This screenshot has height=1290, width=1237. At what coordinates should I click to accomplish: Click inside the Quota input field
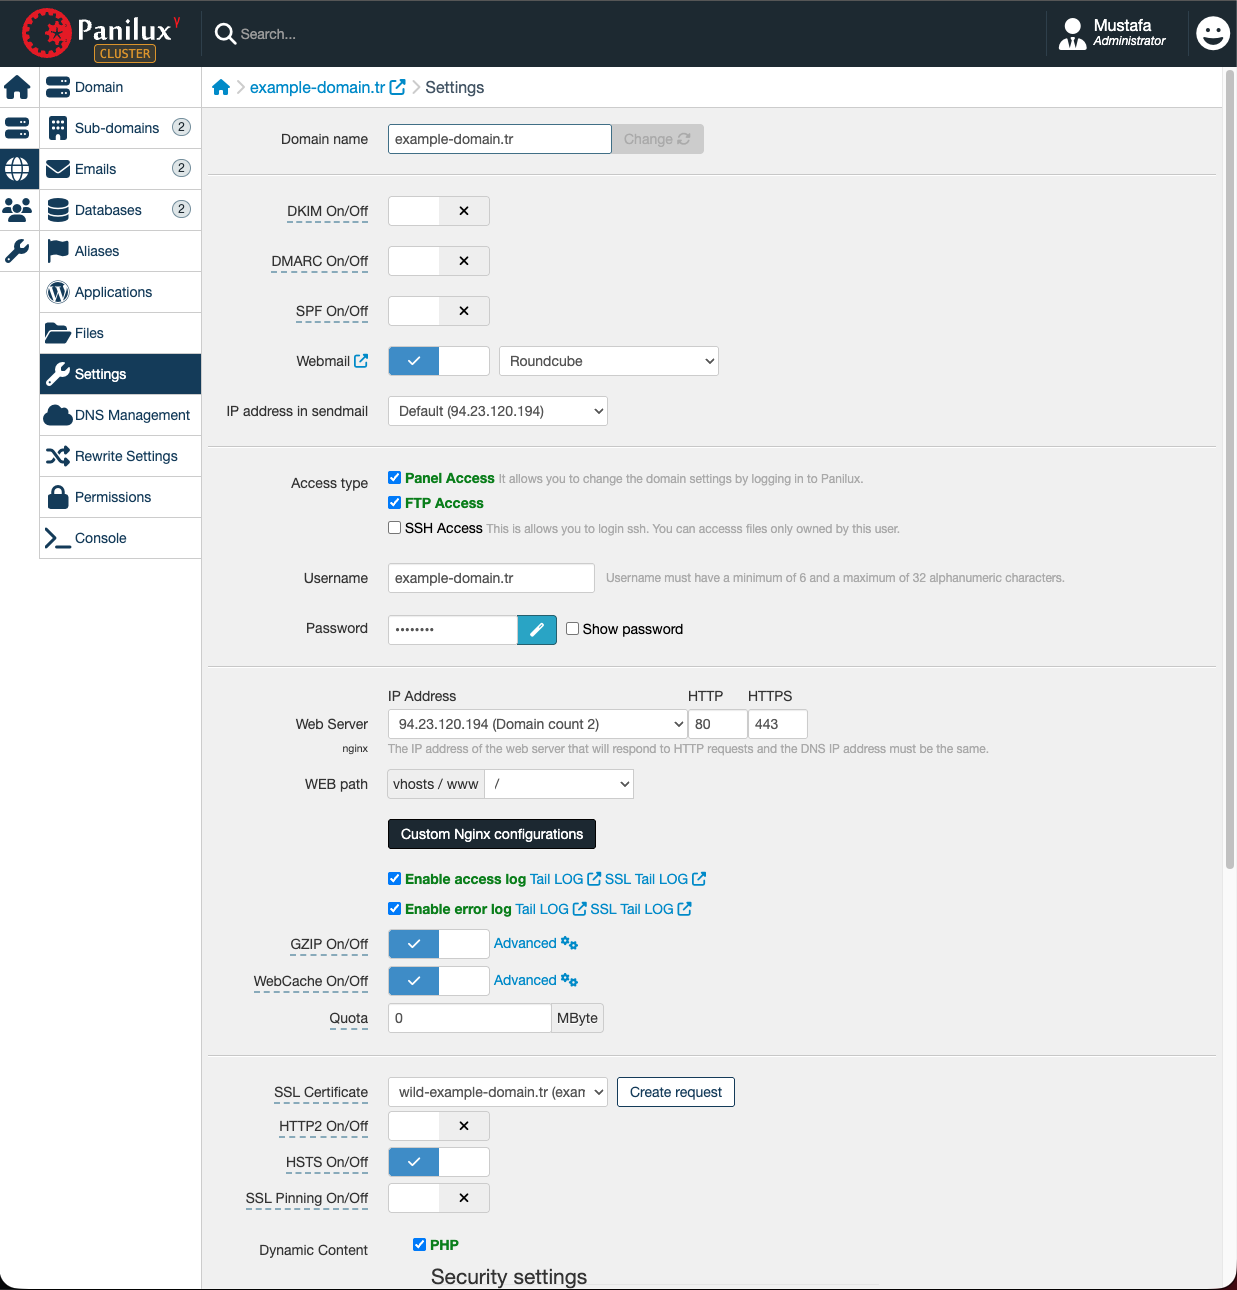pos(468,1018)
